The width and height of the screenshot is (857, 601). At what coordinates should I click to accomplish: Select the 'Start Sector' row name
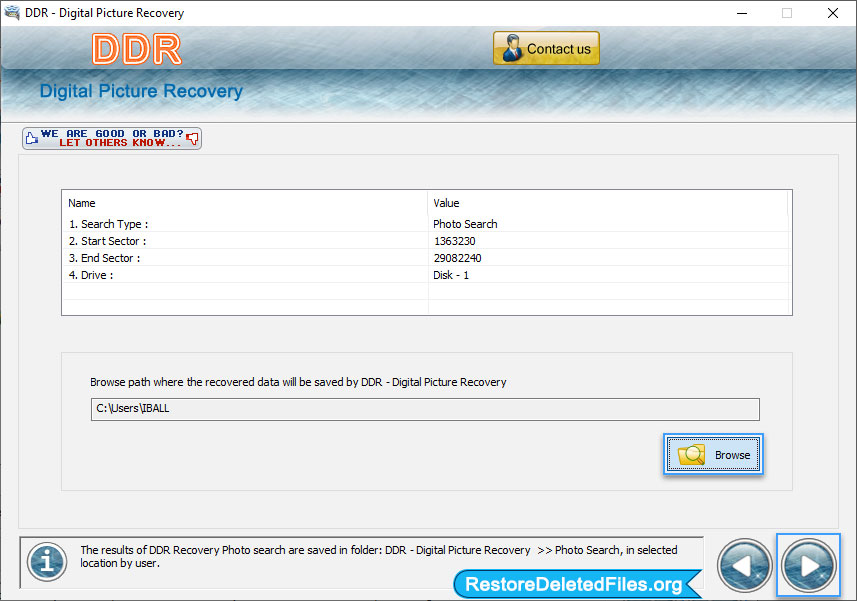point(108,241)
